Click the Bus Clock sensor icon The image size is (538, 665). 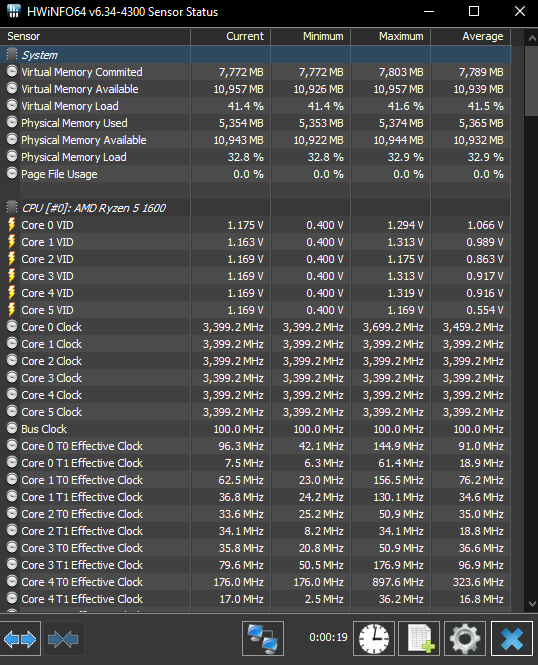pyautogui.click(x=12, y=428)
